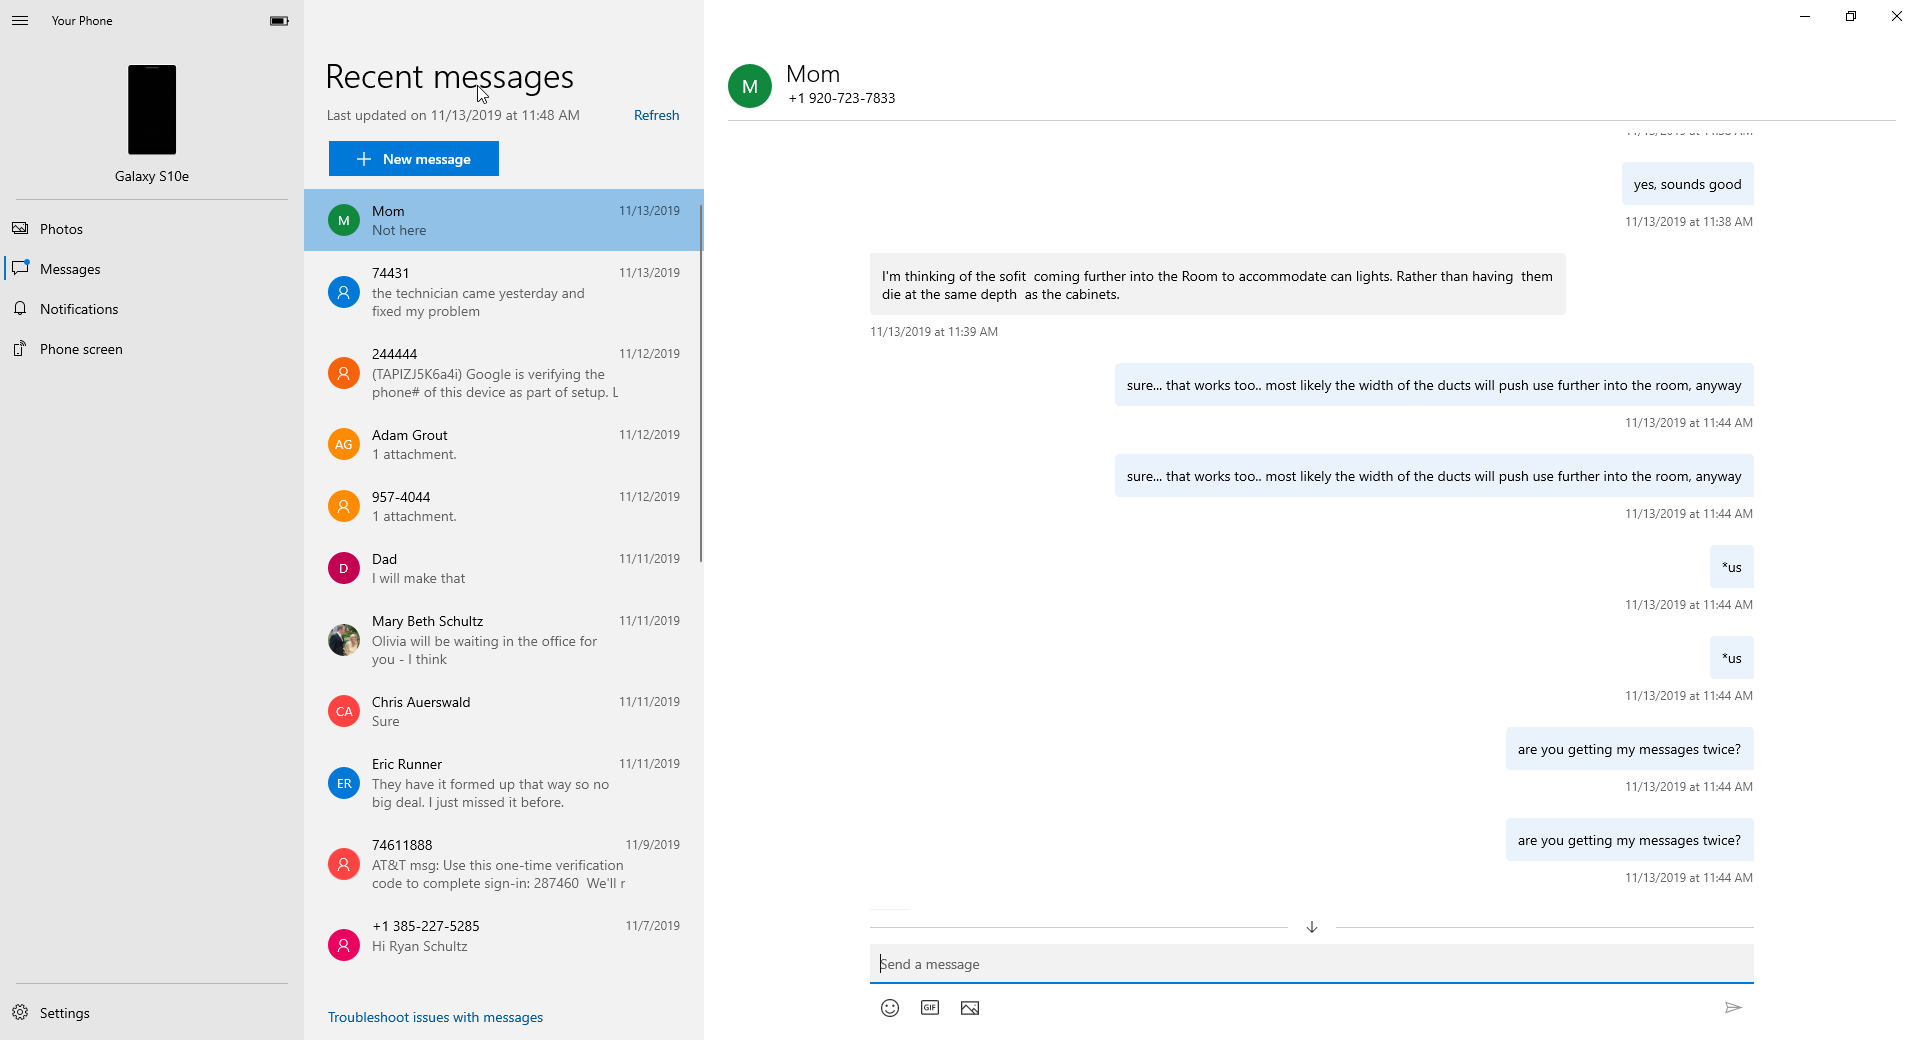
Task: Click the emoji picker icon
Action: [890, 1008]
